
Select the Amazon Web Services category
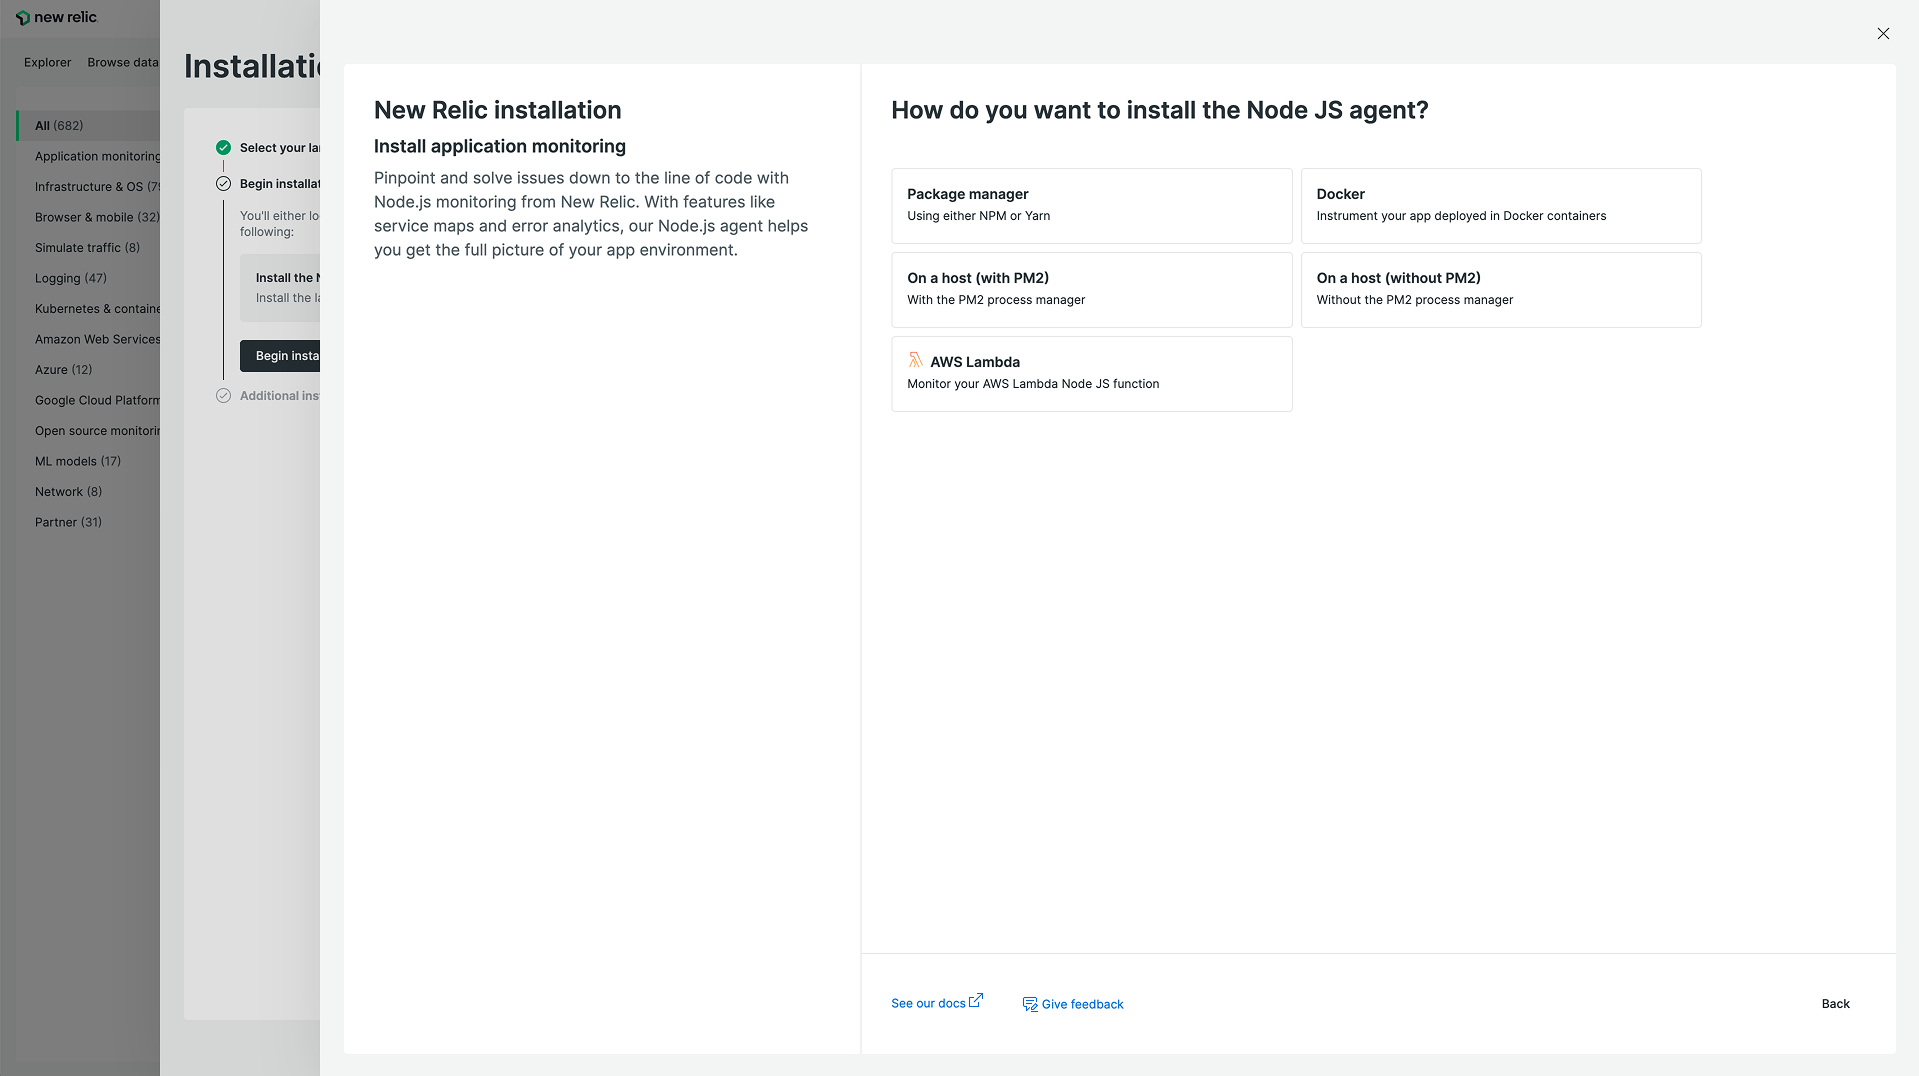click(97, 339)
